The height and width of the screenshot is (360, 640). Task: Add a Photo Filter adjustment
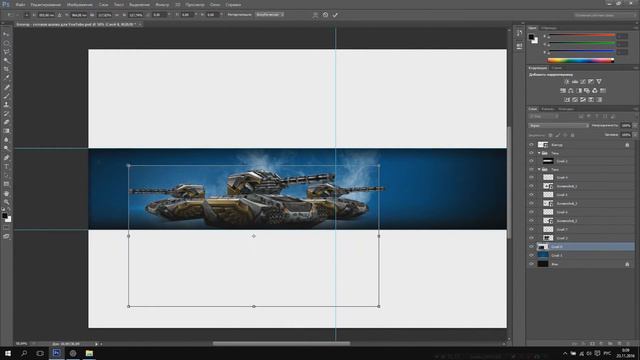(587, 91)
